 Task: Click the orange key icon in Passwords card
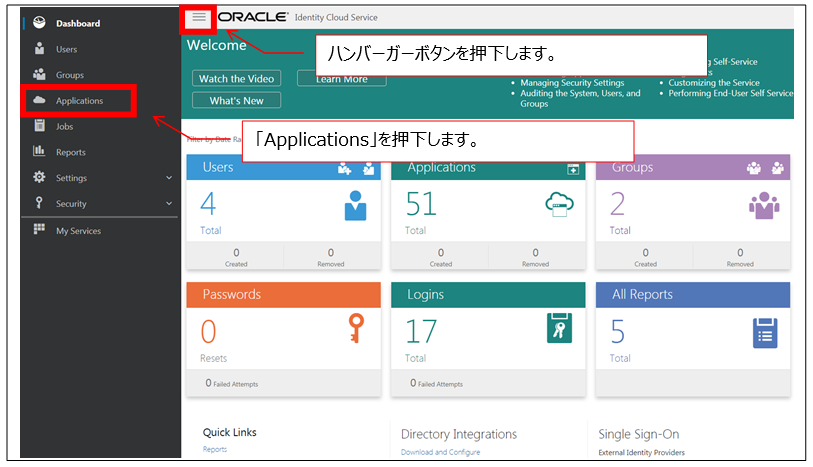356,328
